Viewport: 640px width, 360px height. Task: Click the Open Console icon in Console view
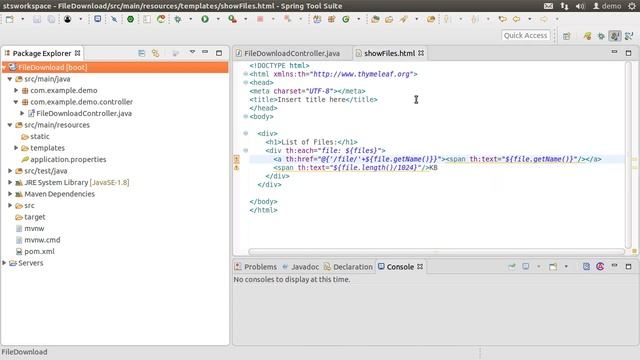tap(553, 267)
